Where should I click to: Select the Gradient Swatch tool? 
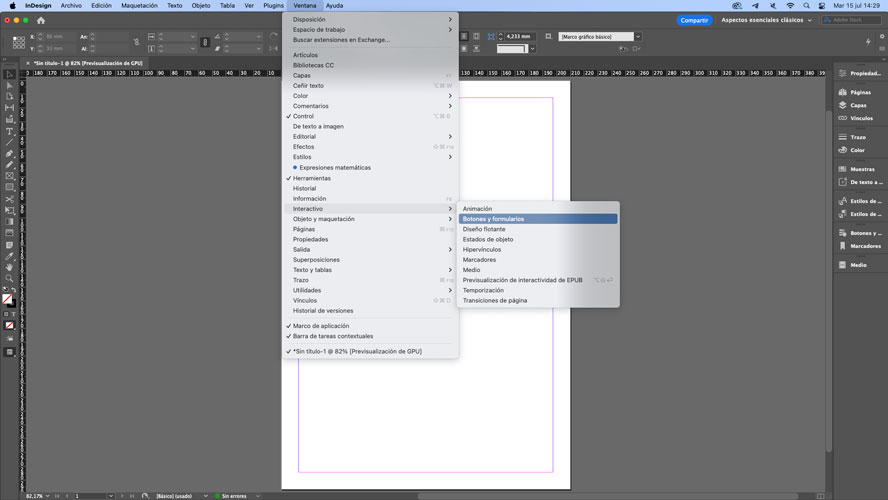(x=9, y=222)
